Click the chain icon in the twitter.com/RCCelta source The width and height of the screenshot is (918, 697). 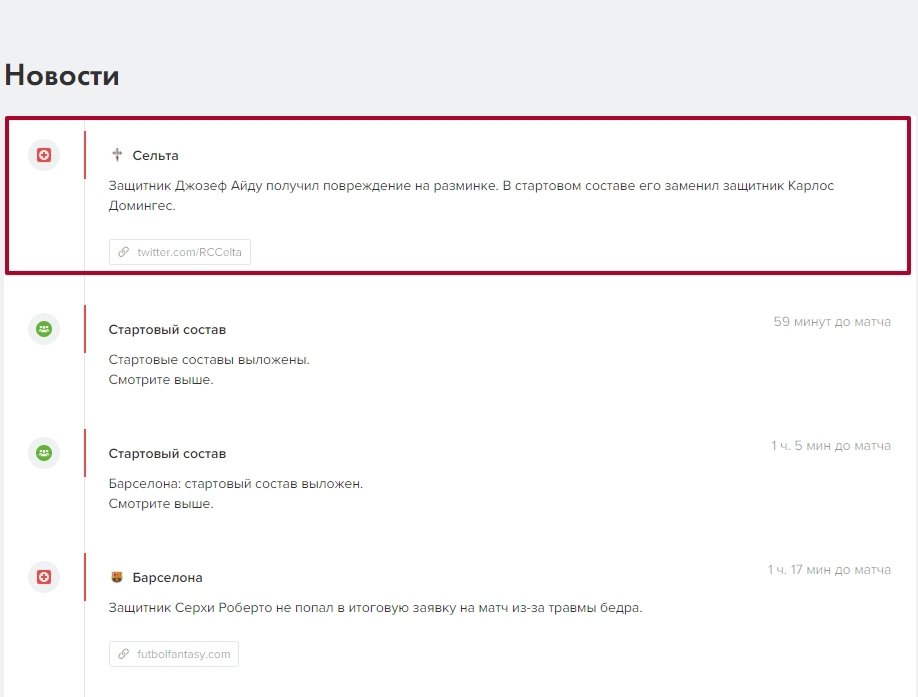tap(124, 253)
